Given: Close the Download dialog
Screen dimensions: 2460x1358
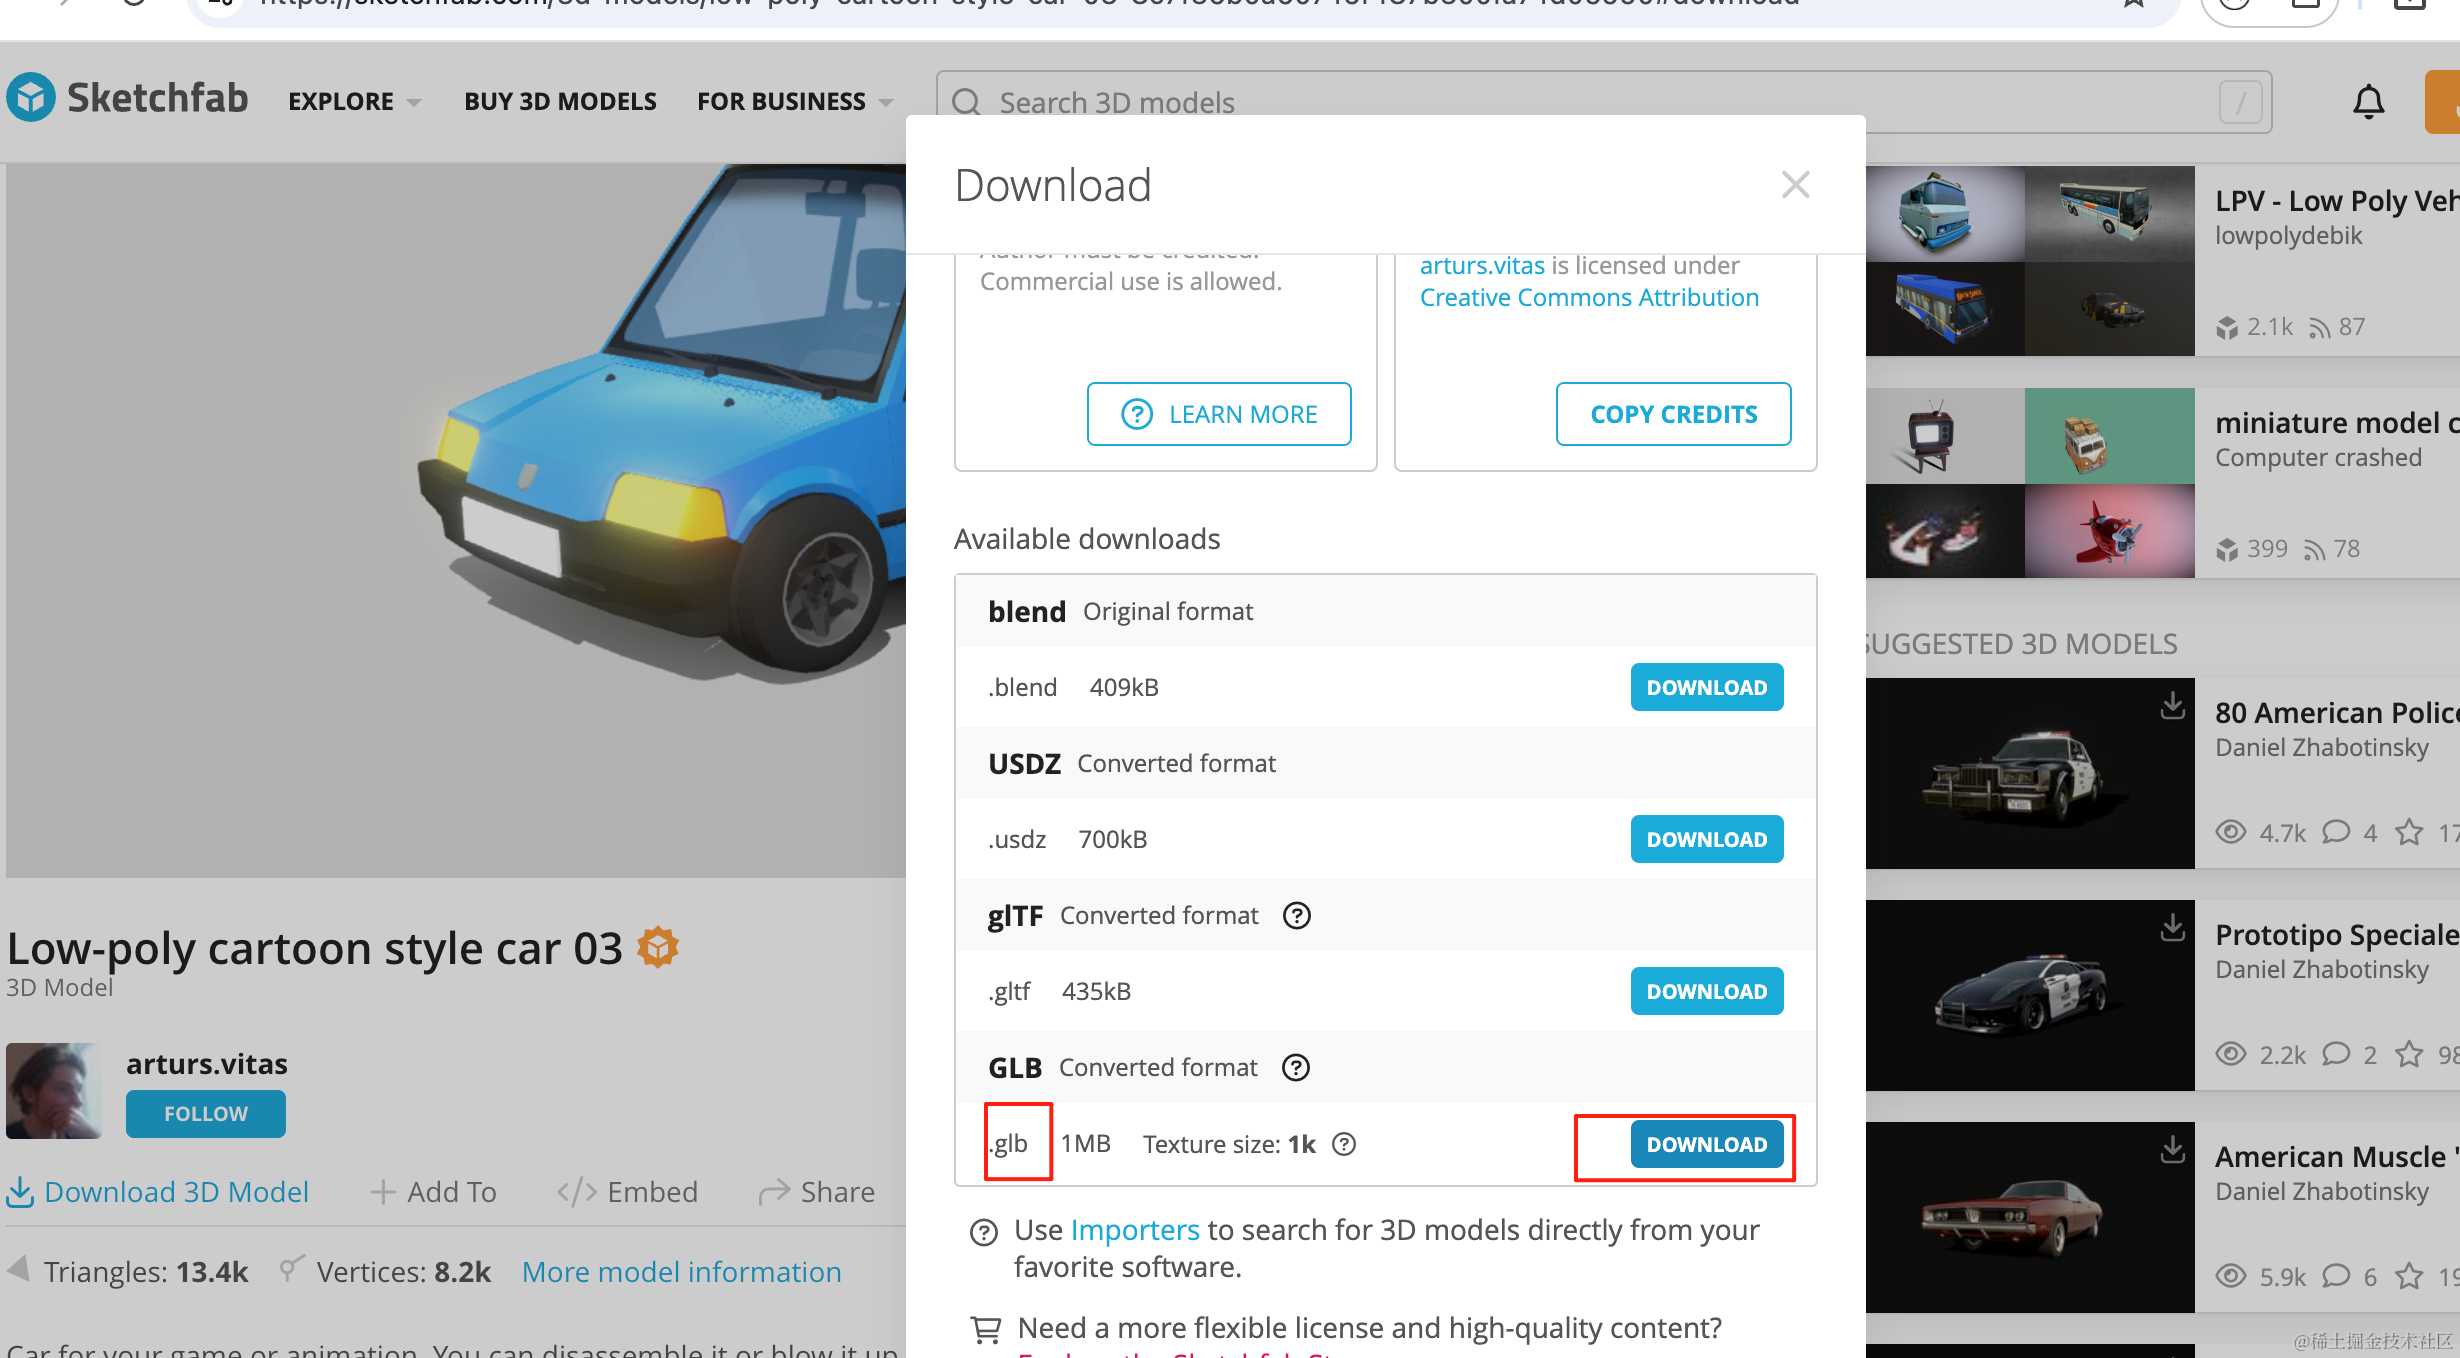Looking at the screenshot, I should [1796, 185].
